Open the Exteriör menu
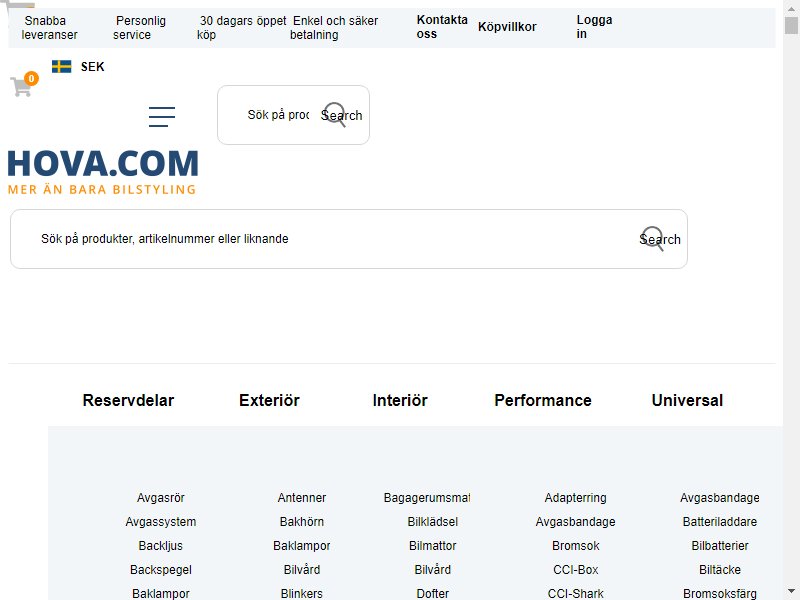The width and height of the screenshot is (800, 600). click(269, 401)
